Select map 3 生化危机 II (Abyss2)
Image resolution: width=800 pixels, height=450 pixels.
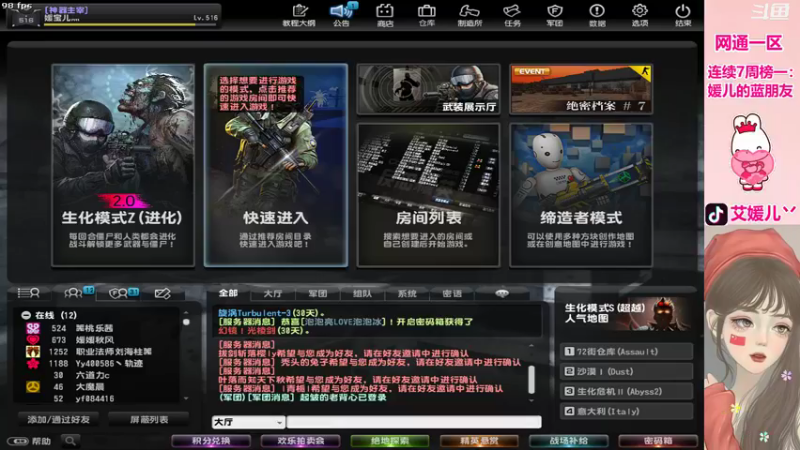pos(627,391)
